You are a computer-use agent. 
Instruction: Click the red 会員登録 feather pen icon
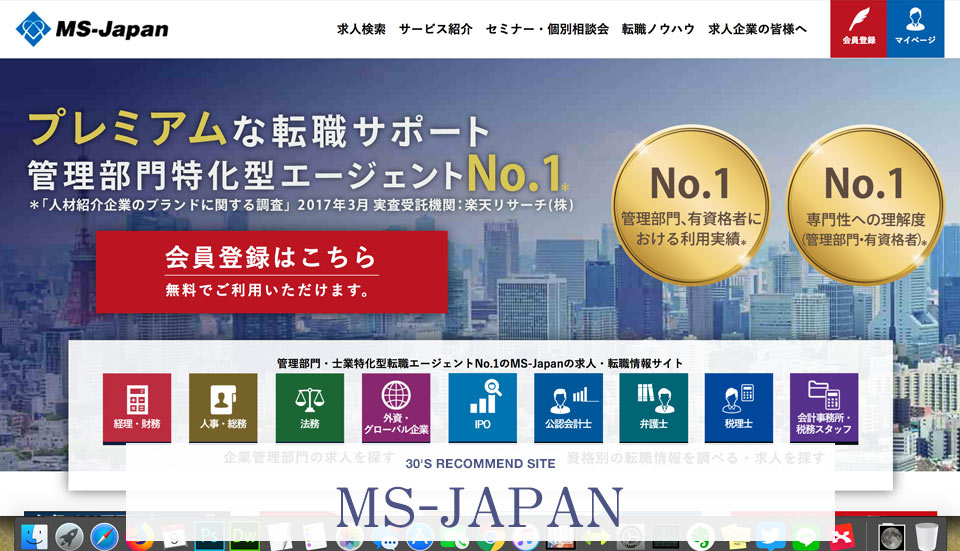point(858,29)
